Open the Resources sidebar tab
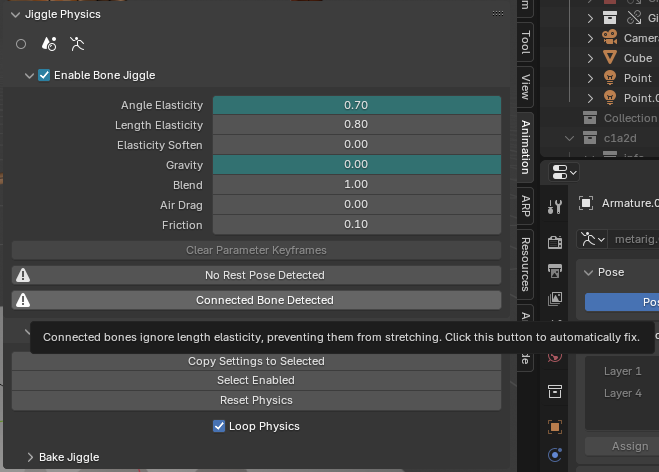 click(525, 264)
